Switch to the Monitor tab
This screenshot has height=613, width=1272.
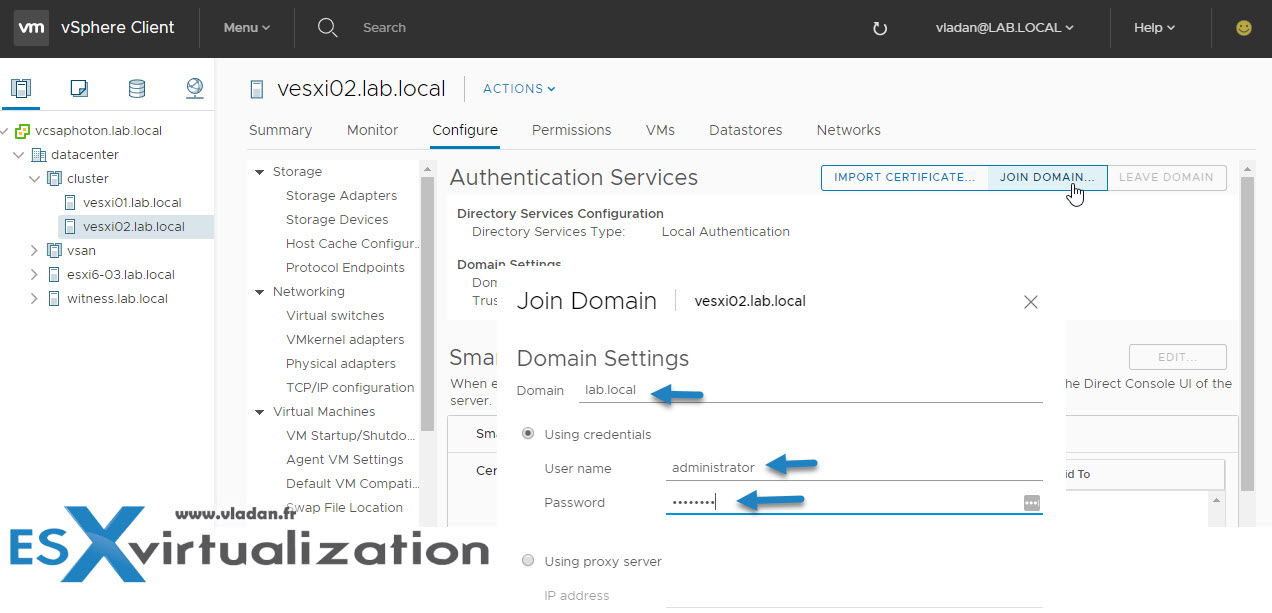click(372, 130)
